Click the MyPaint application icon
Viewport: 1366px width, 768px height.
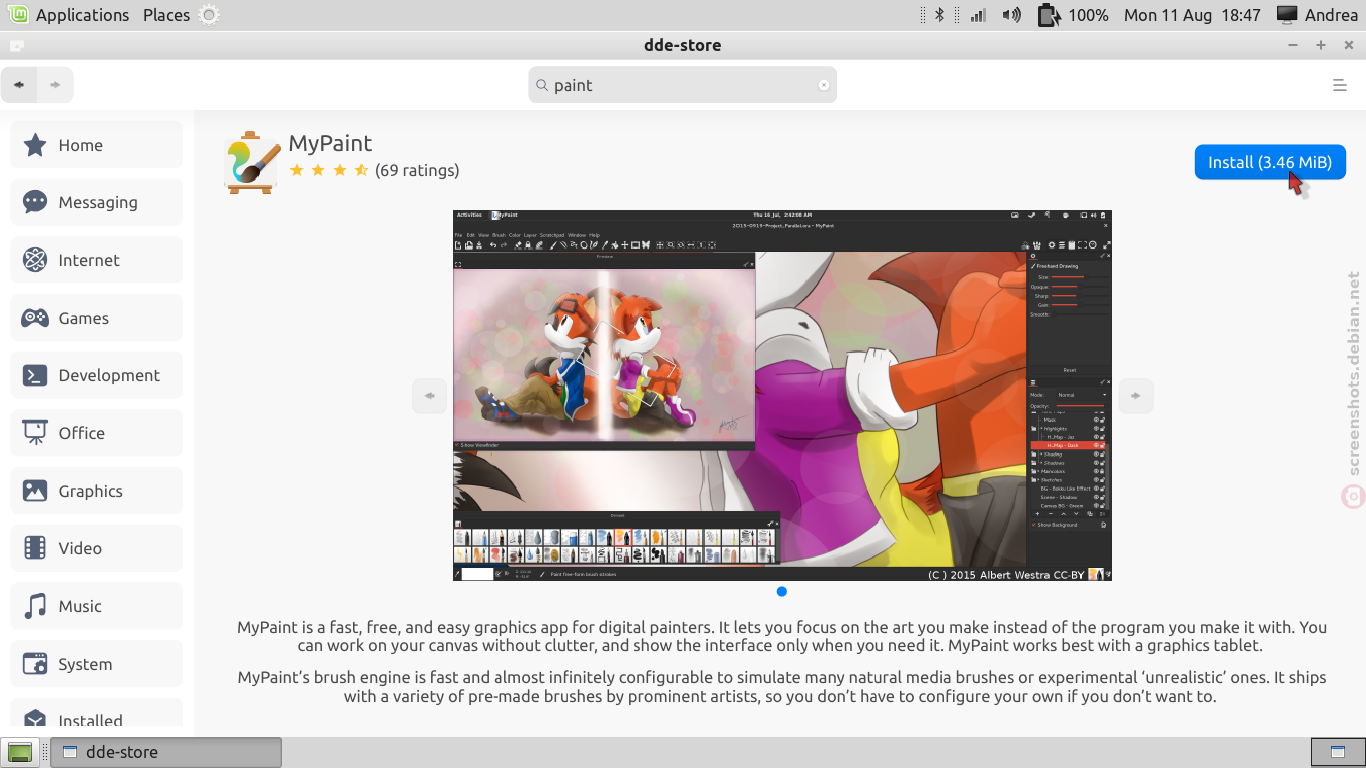pos(252,161)
